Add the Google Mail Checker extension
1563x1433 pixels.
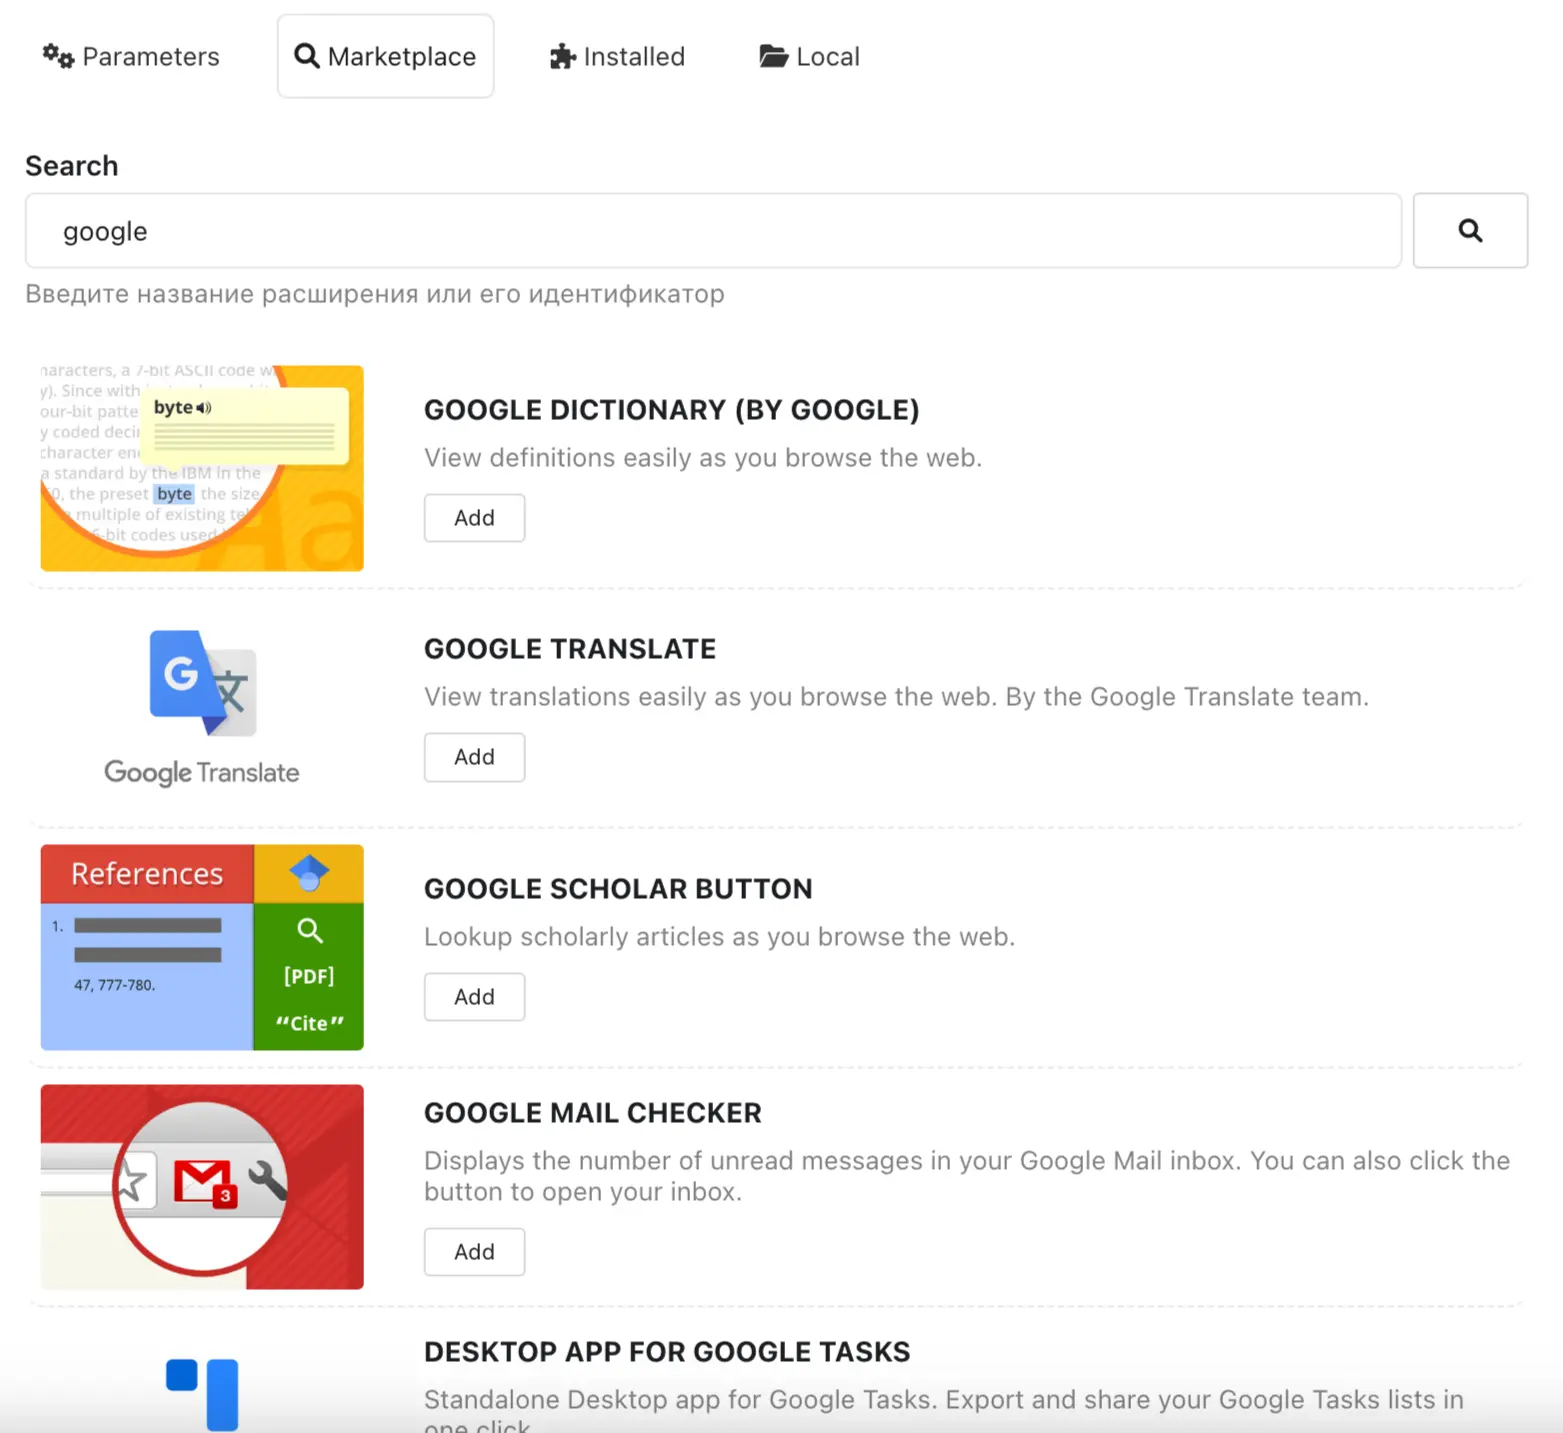coord(474,1252)
